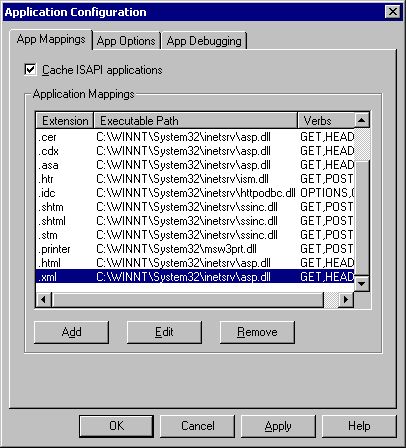Sort by the Verbs column header

click(326, 121)
